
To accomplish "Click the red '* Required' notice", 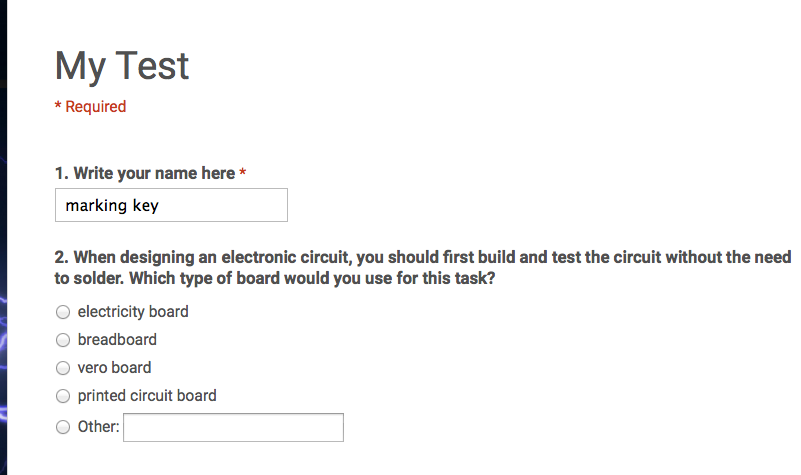I will 90,106.
